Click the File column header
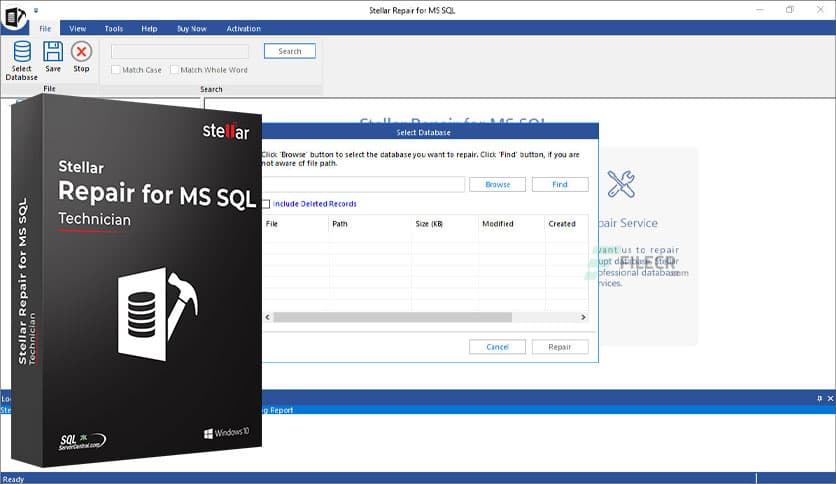The image size is (836, 484). click(x=295, y=224)
